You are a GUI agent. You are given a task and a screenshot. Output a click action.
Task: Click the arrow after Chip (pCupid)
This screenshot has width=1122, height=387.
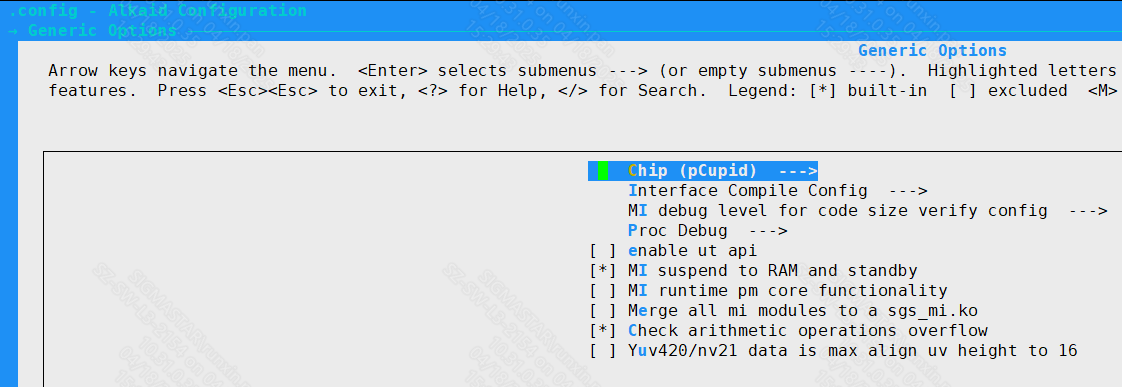click(x=797, y=171)
